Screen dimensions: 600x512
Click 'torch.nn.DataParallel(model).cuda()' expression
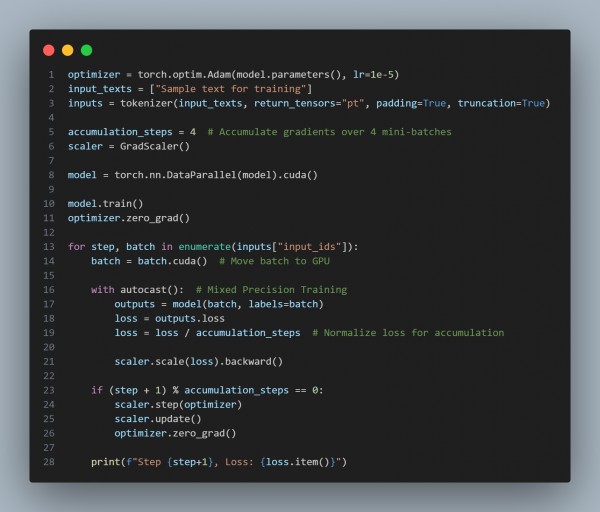[216, 175]
